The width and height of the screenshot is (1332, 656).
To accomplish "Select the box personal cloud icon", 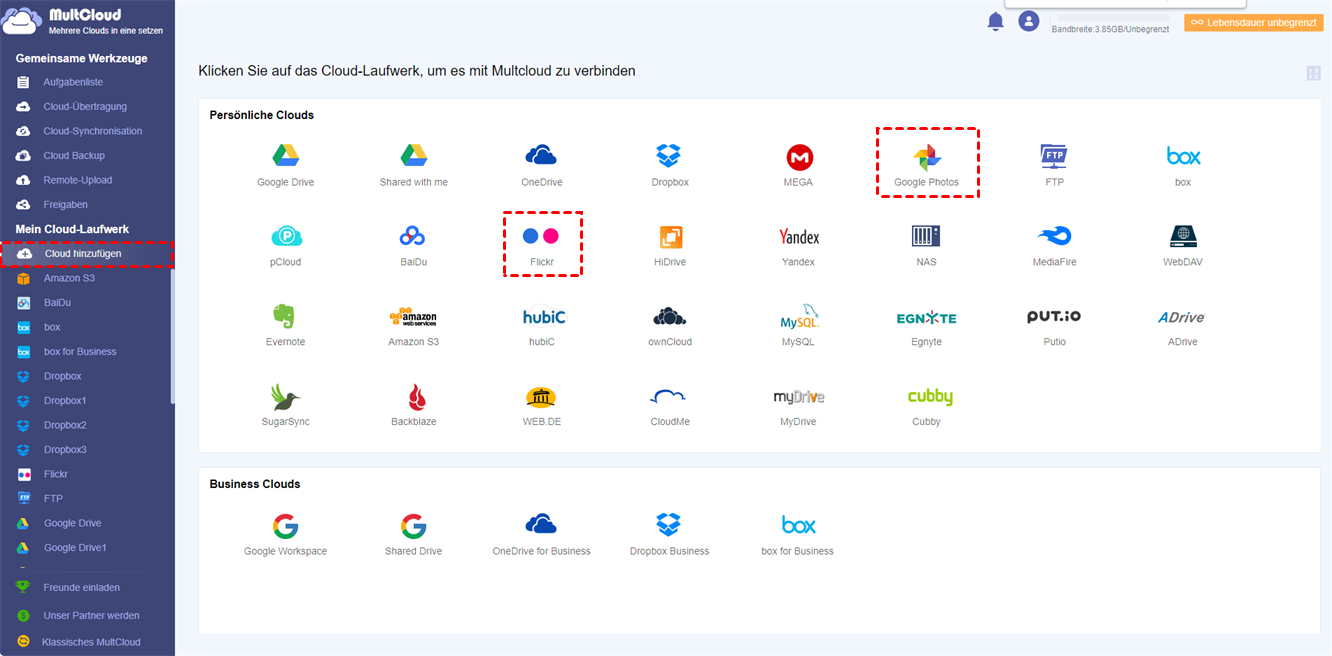I will (x=1183, y=156).
